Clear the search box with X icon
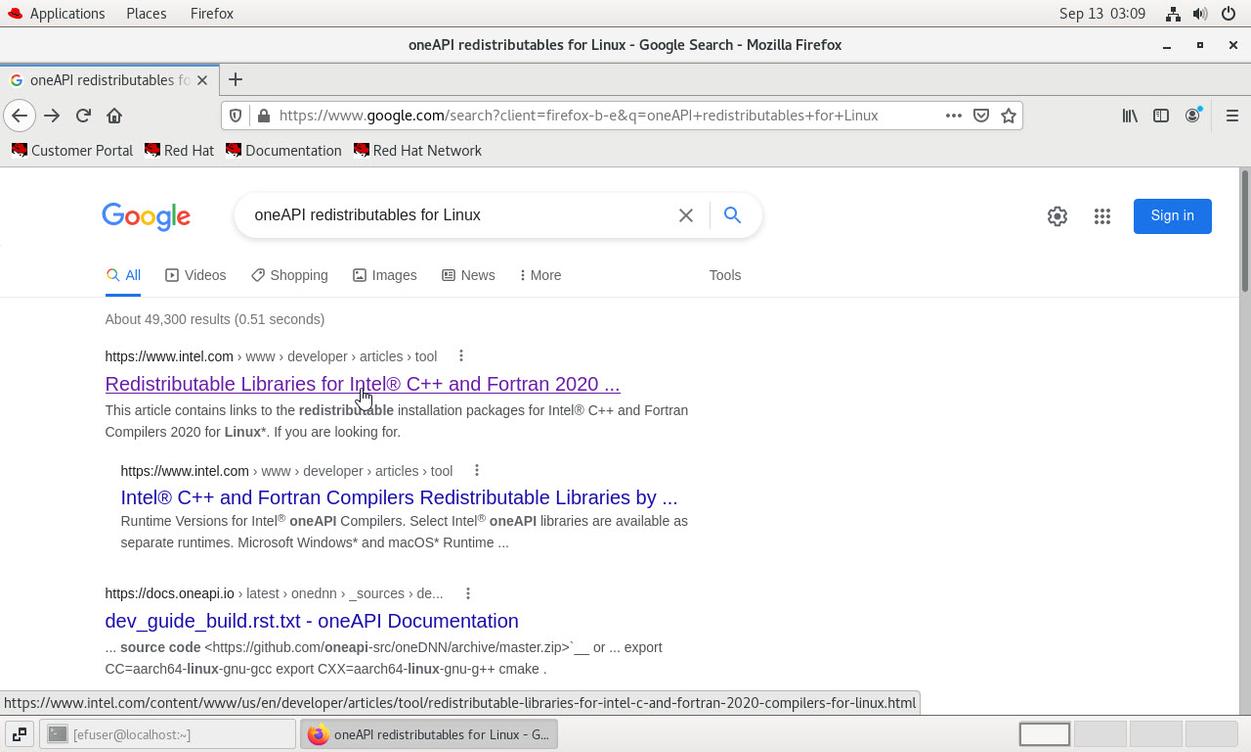The image size is (1251, 752). click(686, 215)
